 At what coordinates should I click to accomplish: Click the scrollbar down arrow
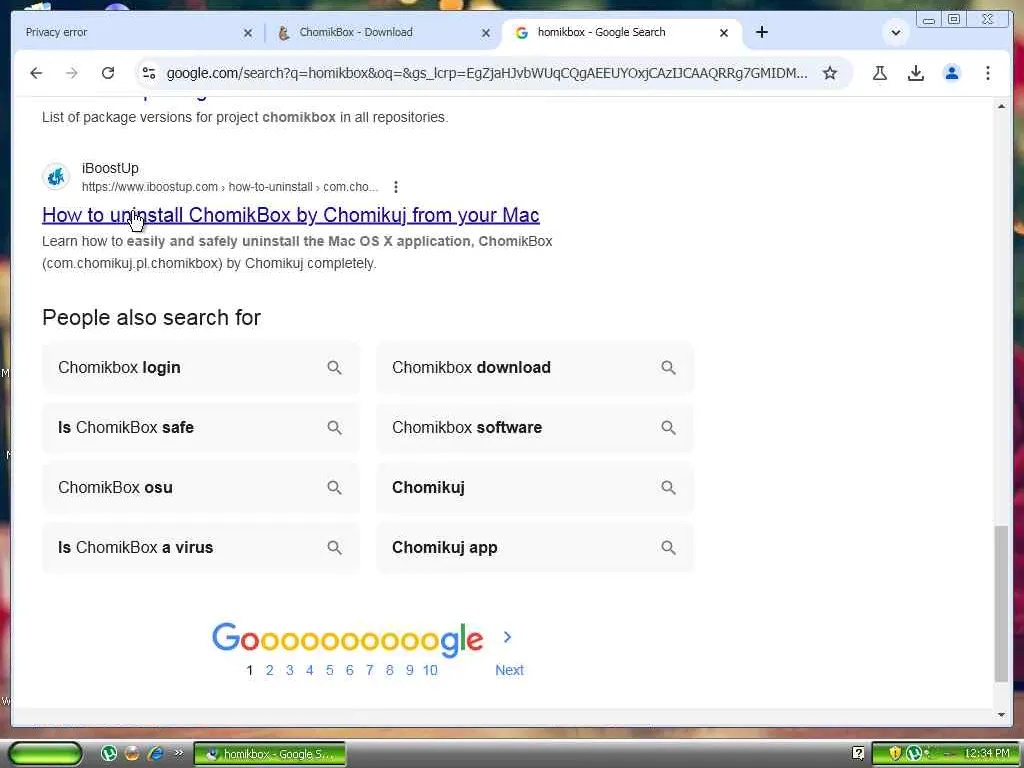[x=1001, y=714]
